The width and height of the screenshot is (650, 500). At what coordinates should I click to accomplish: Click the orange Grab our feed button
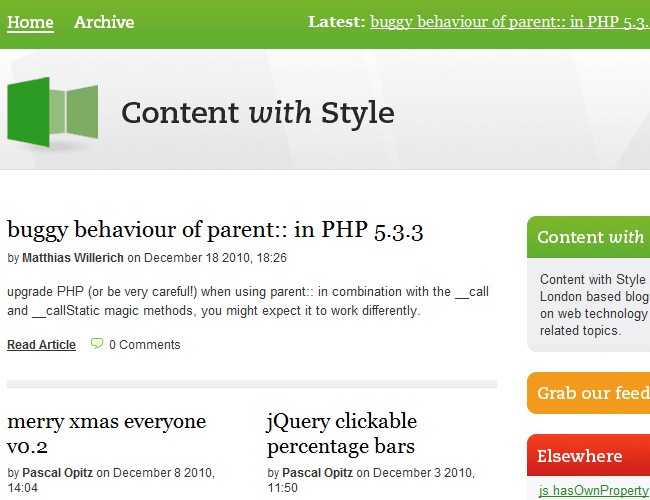pos(589,393)
